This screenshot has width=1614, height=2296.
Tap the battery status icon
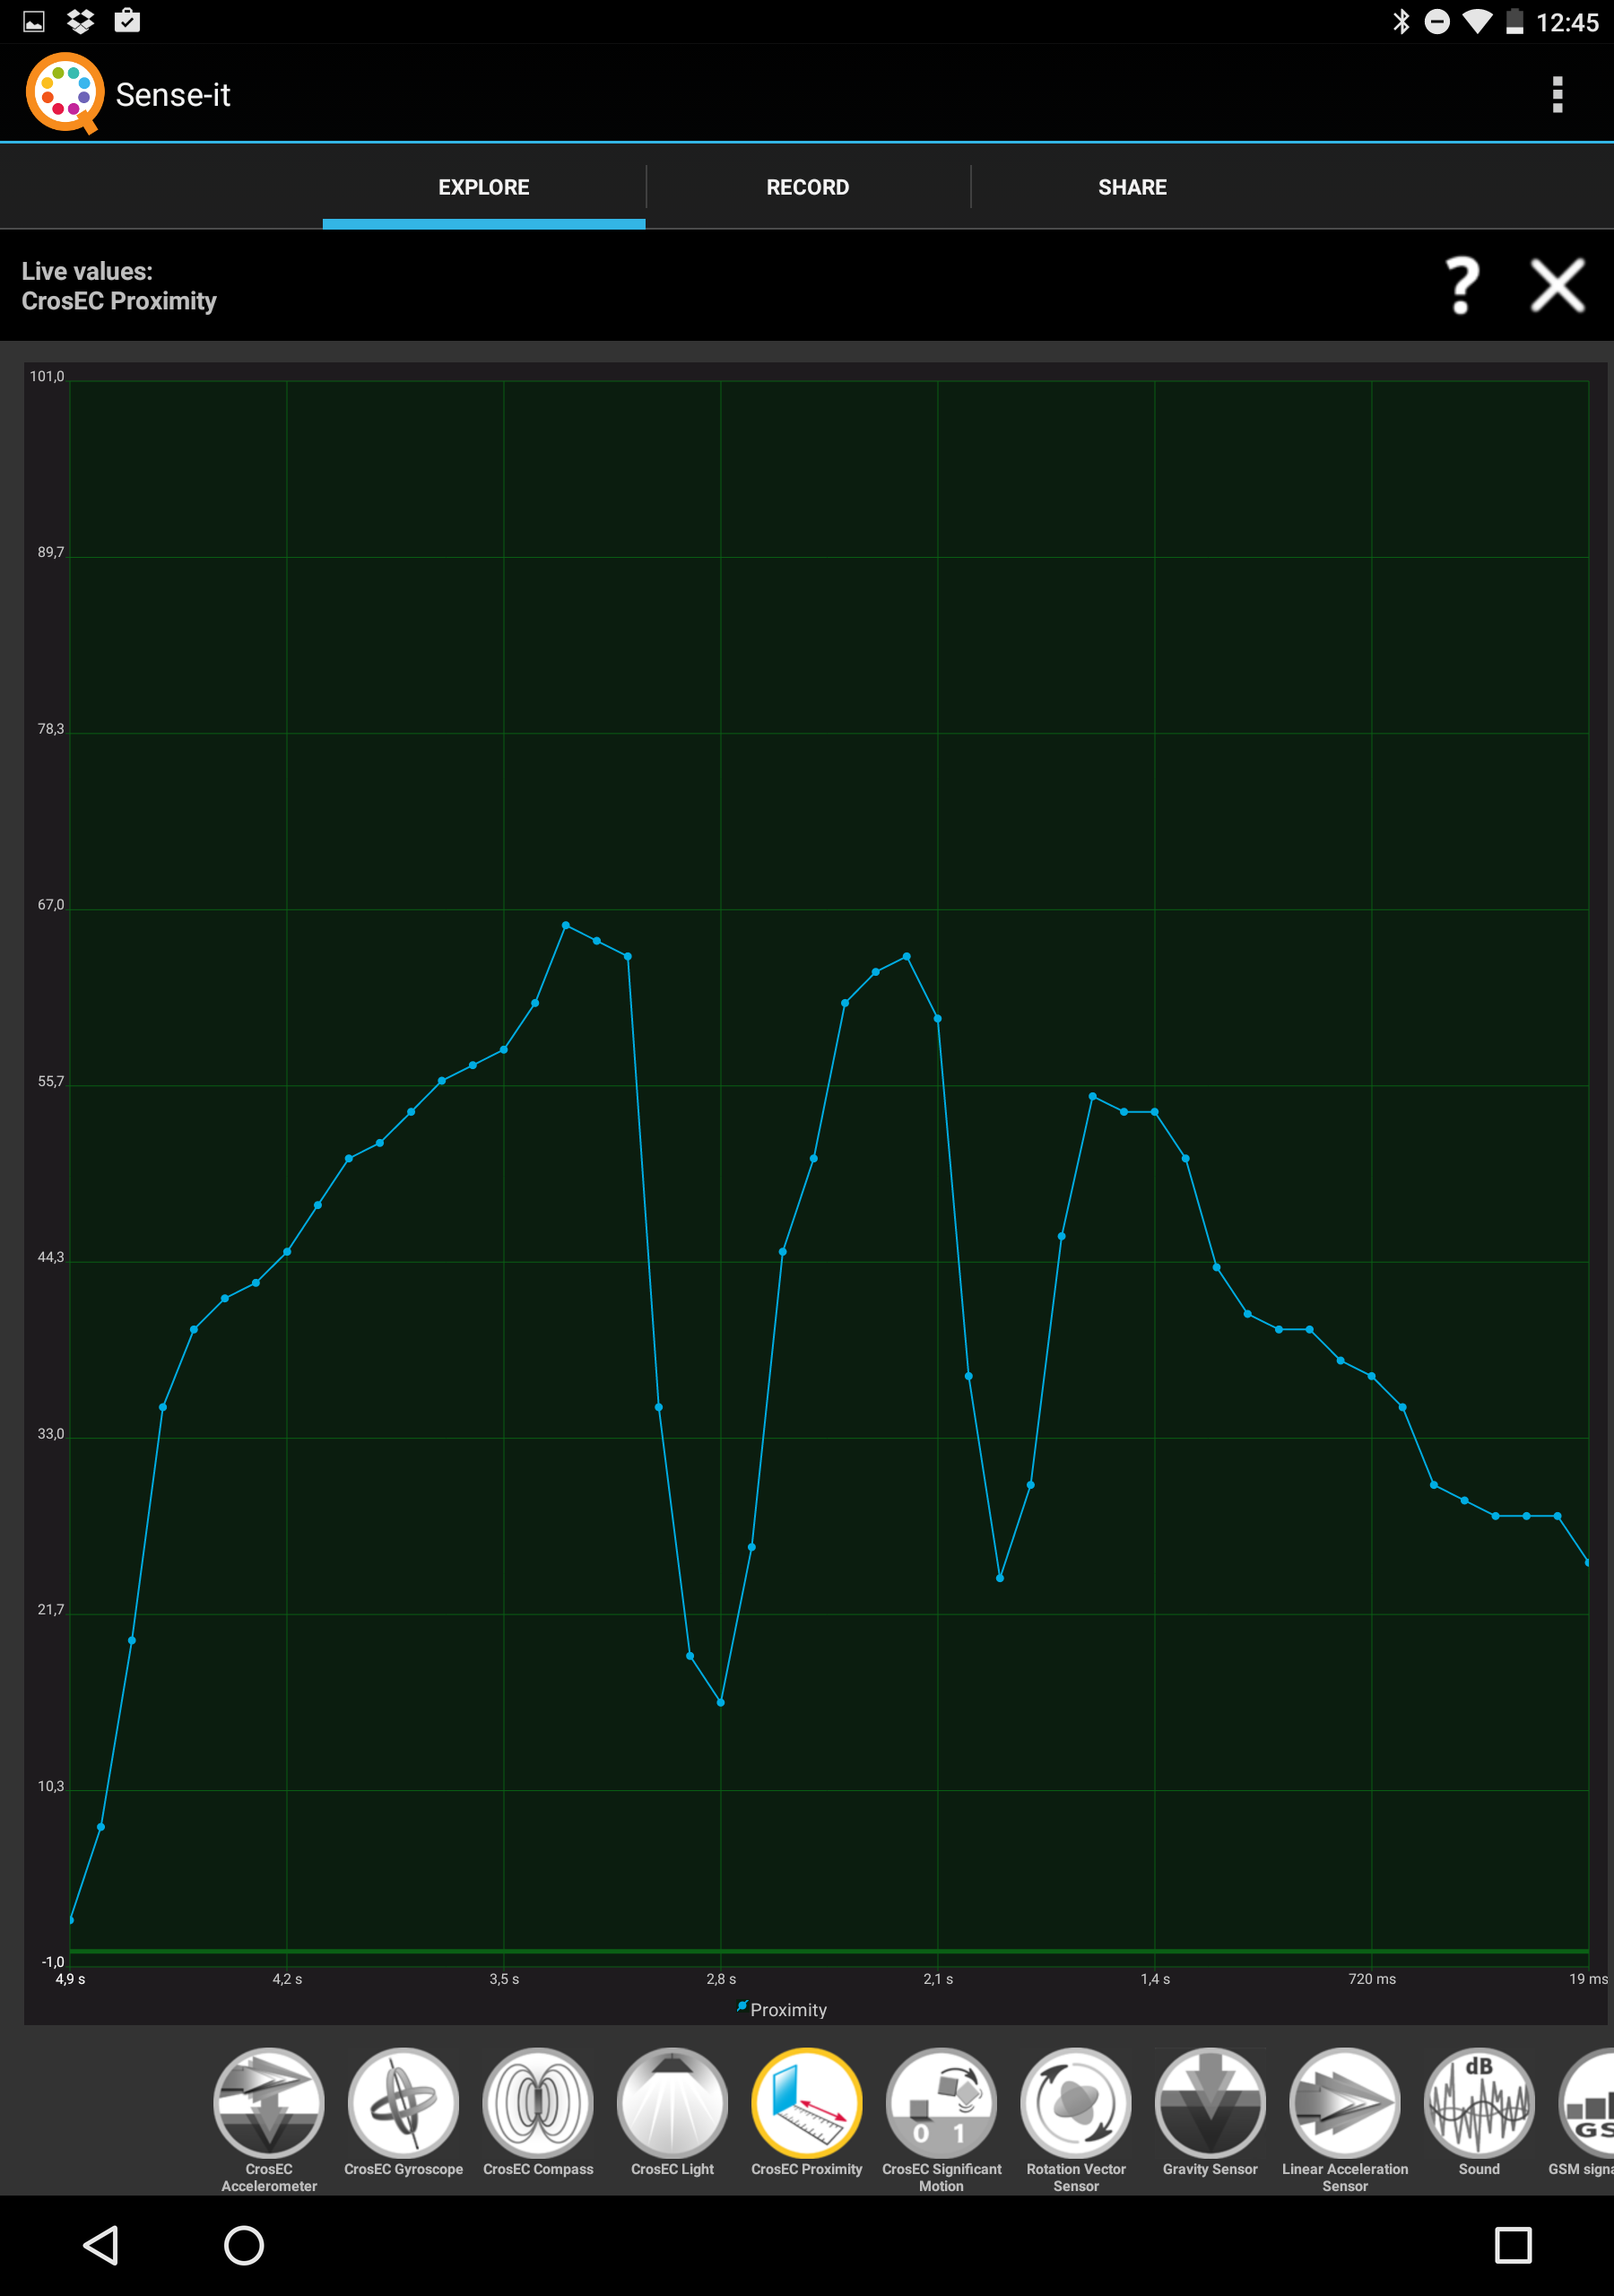tap(1515, 21)
